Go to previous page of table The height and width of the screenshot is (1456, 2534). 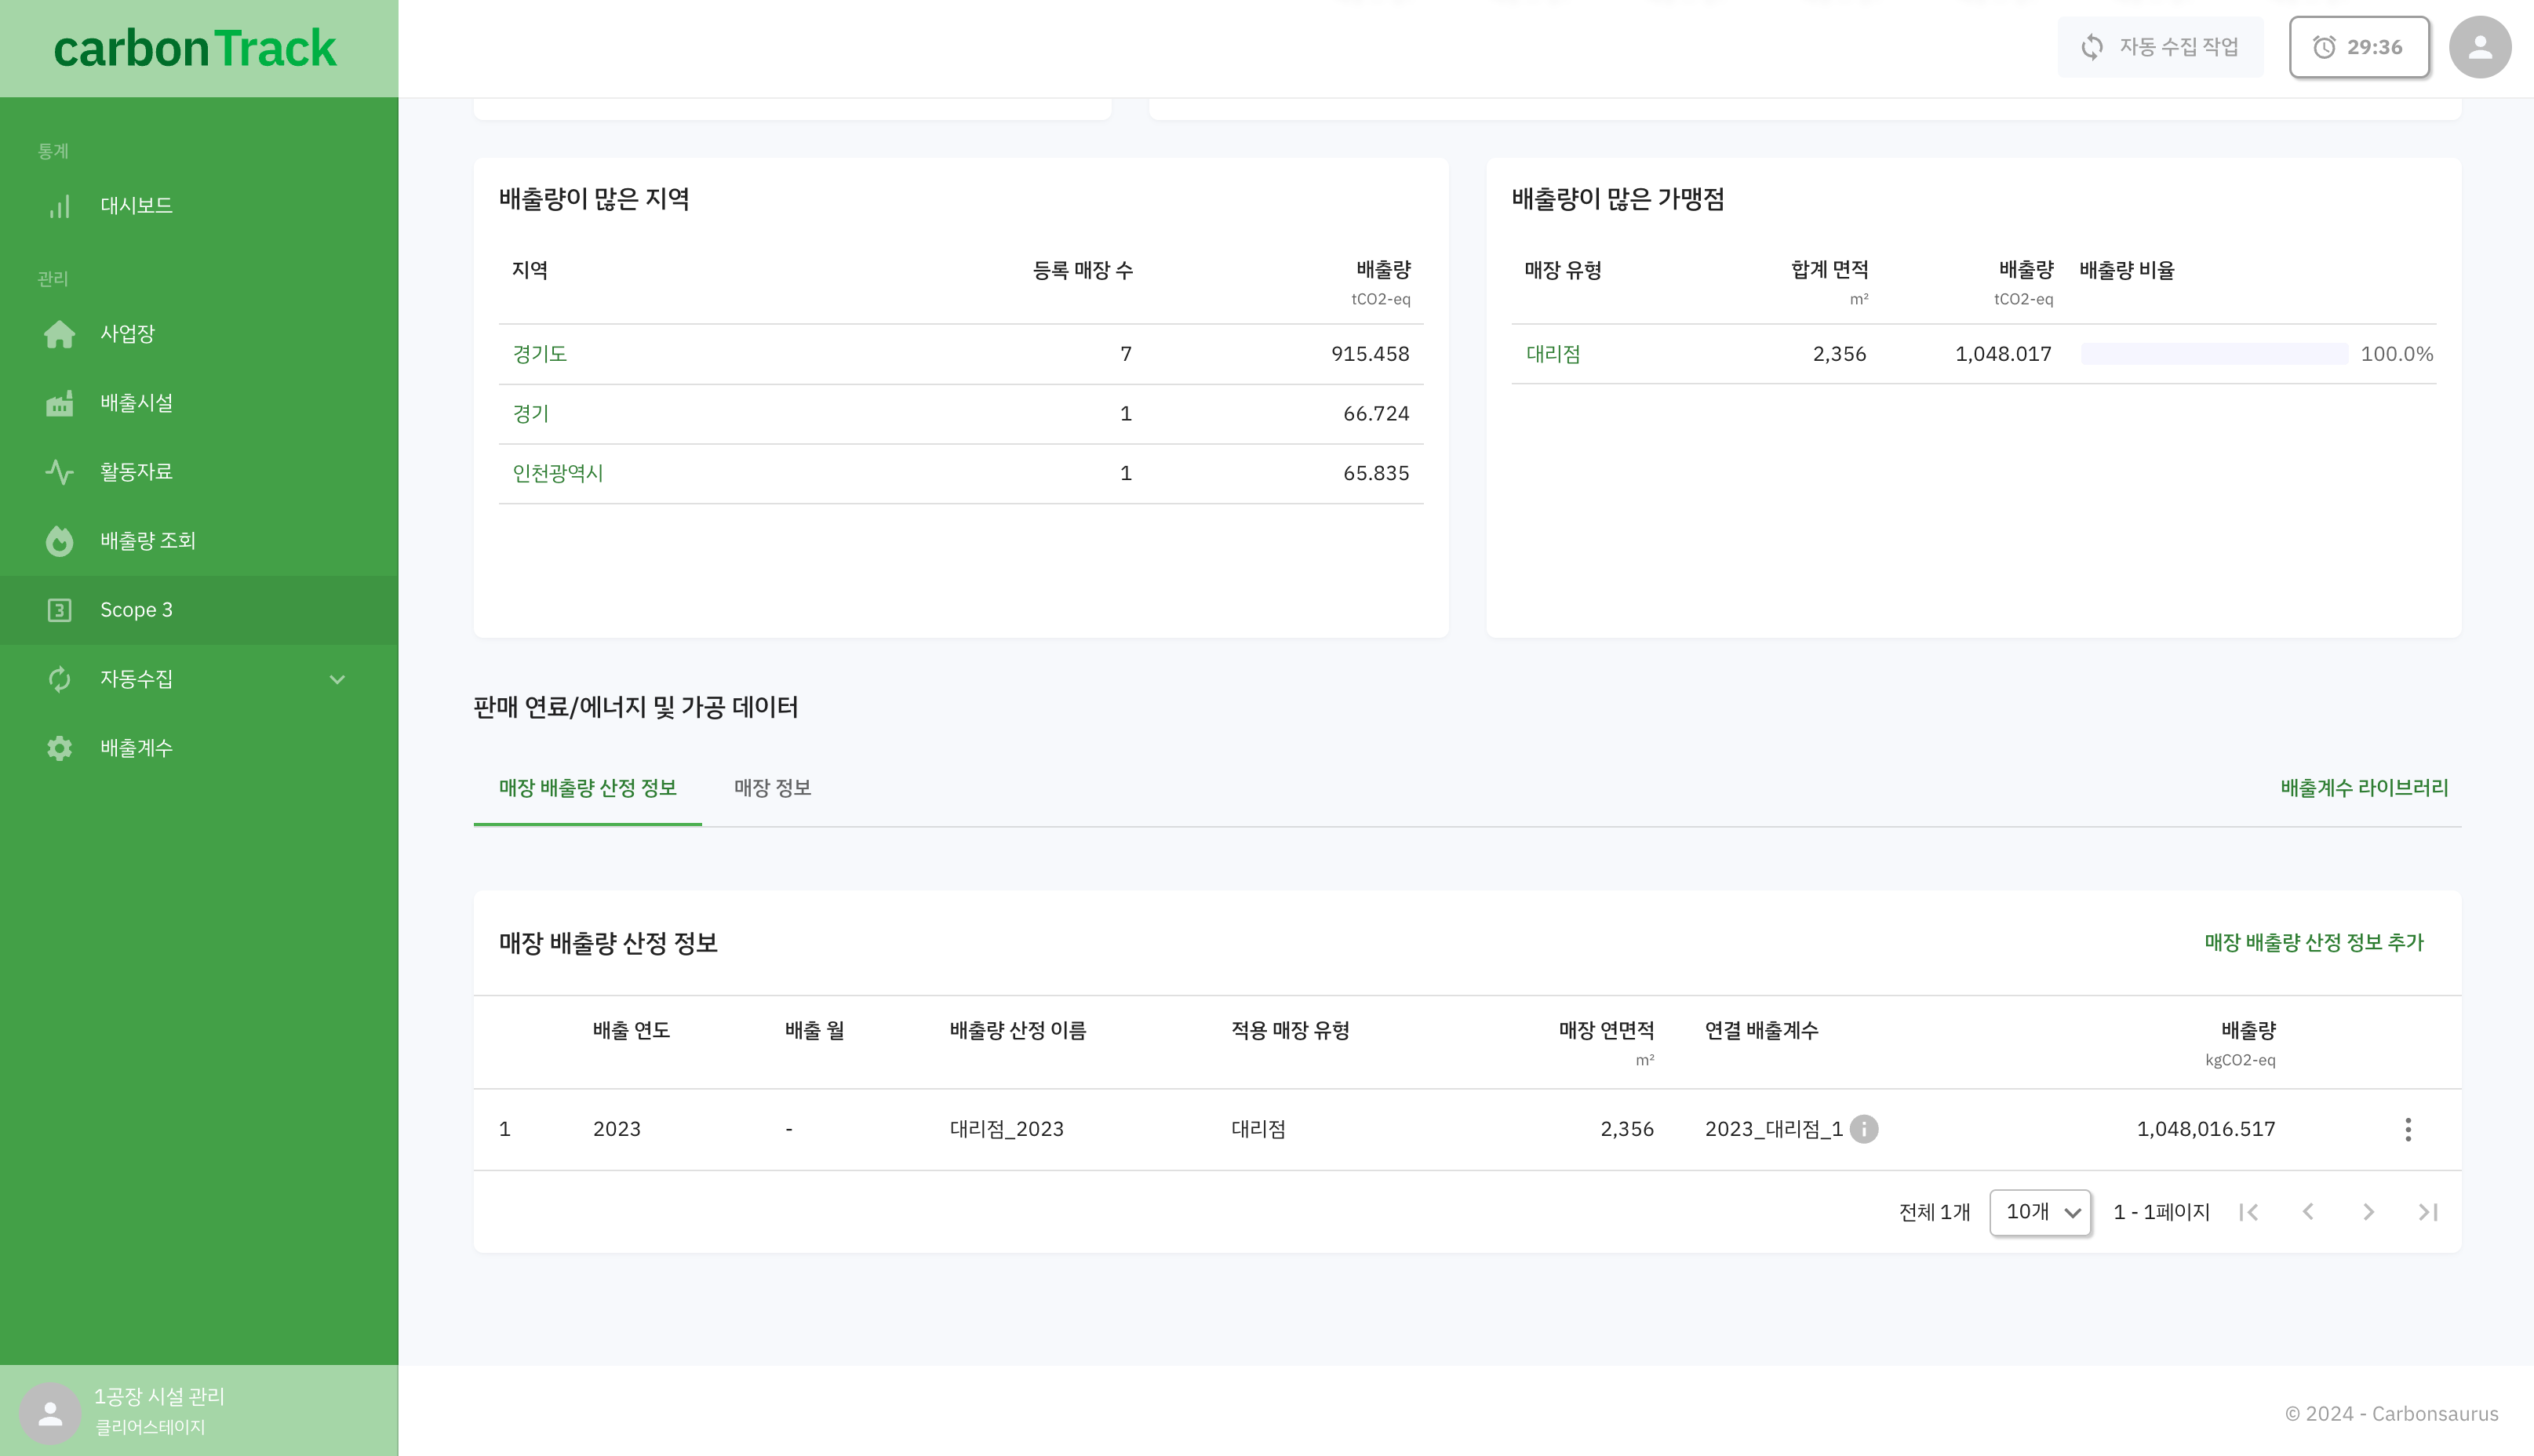[x=2308, y=1212]
